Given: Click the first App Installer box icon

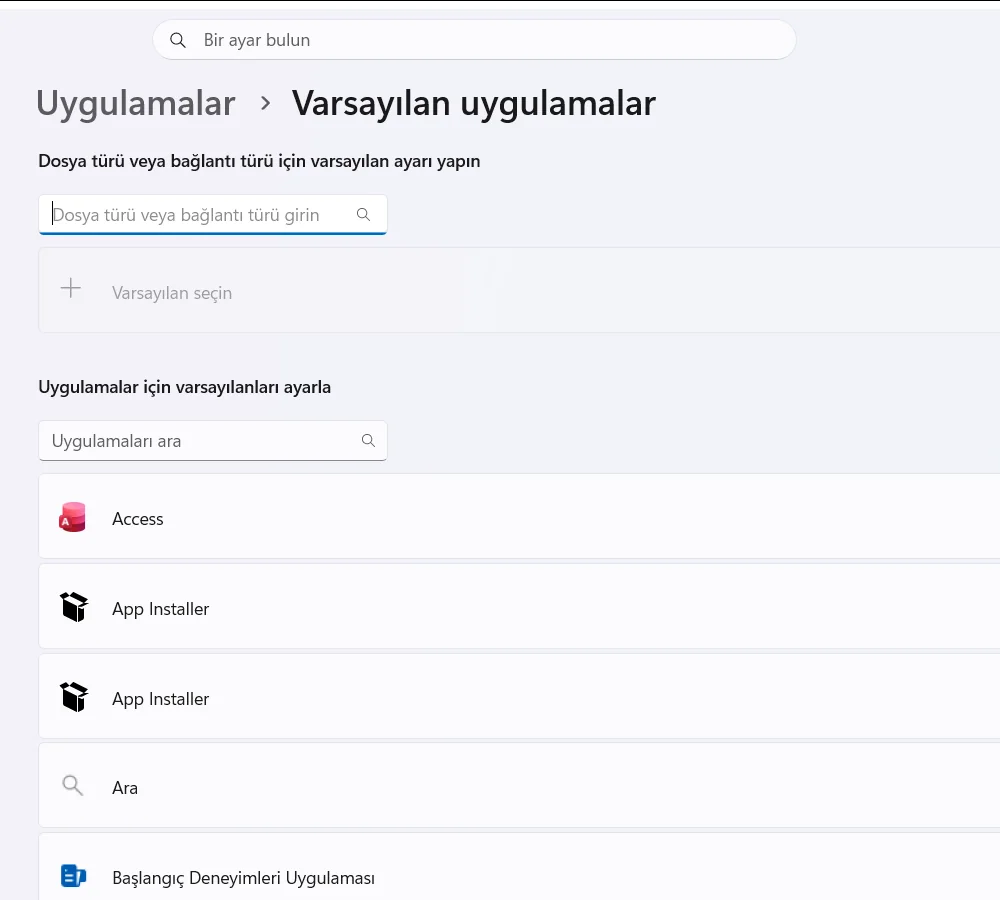Looking at the screenshot, I should click(74, 607).
